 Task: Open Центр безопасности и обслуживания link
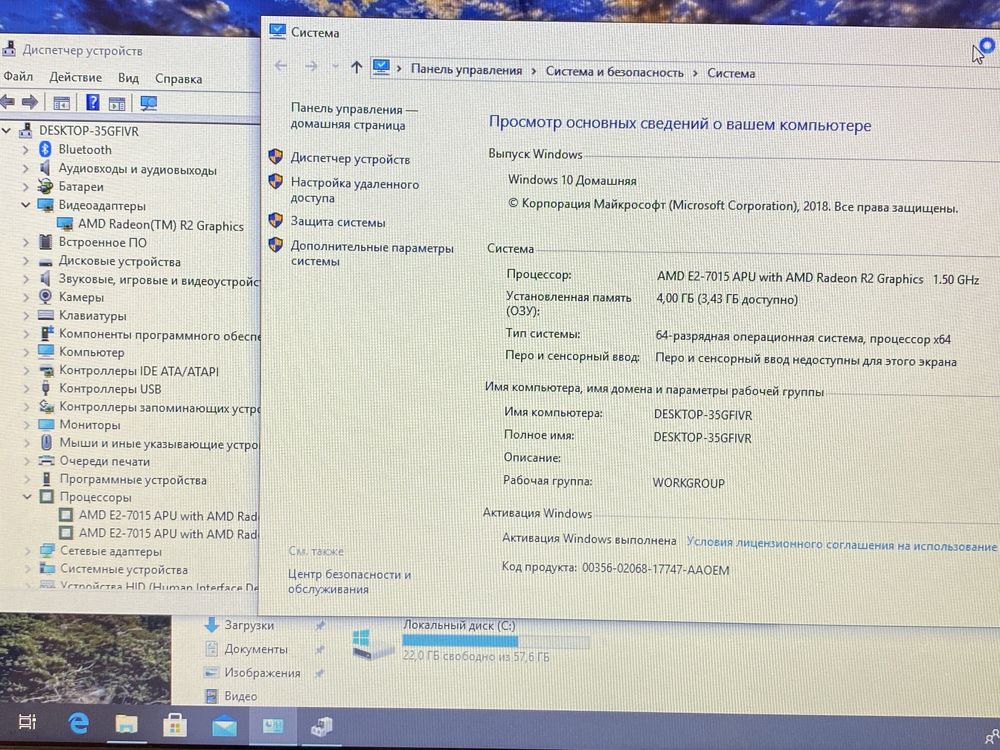tap(349, 581)
